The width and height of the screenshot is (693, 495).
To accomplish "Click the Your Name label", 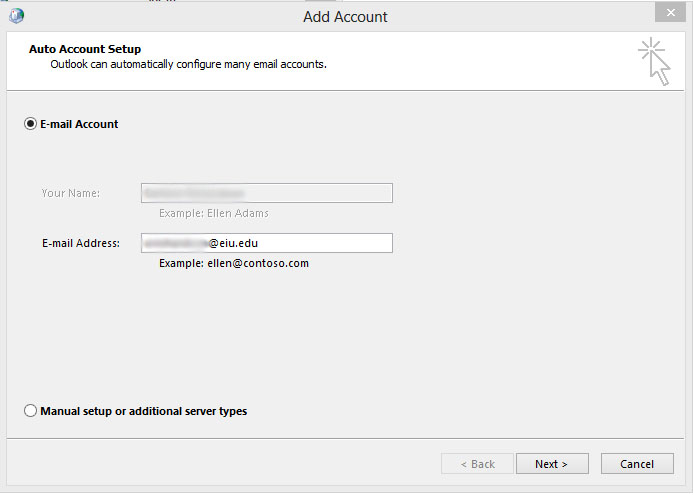I will 71,193.
